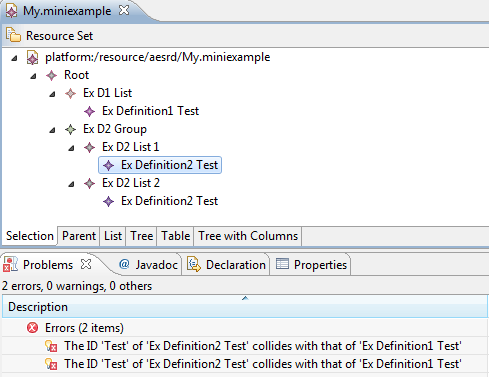Sort by the Description column header
489x377 pixels.
pyautogui.click(x=245, y=307)
